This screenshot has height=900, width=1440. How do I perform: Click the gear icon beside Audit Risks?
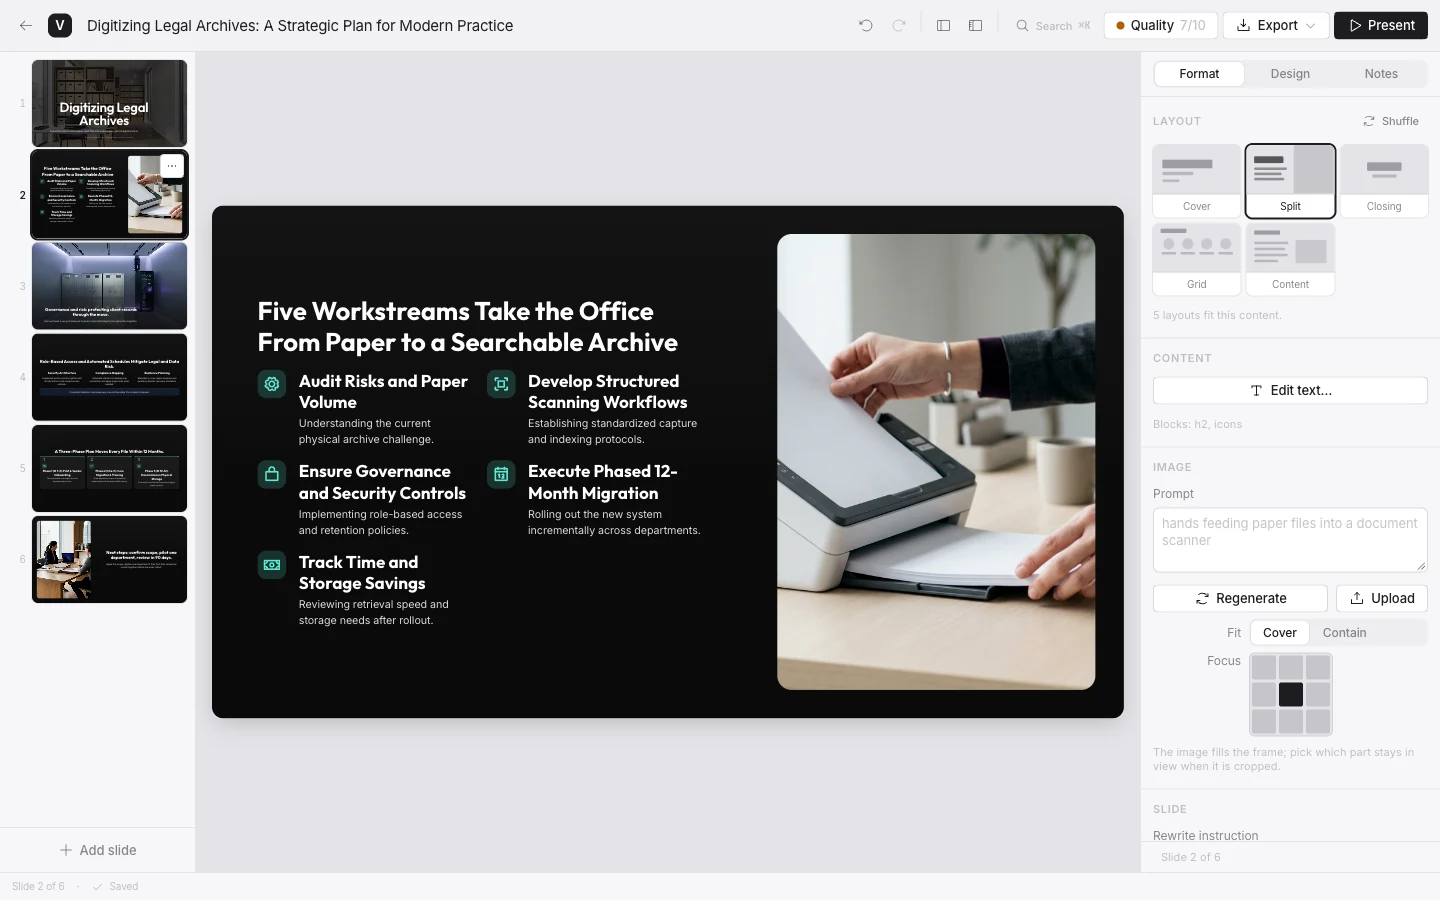[x=272, y=384]
